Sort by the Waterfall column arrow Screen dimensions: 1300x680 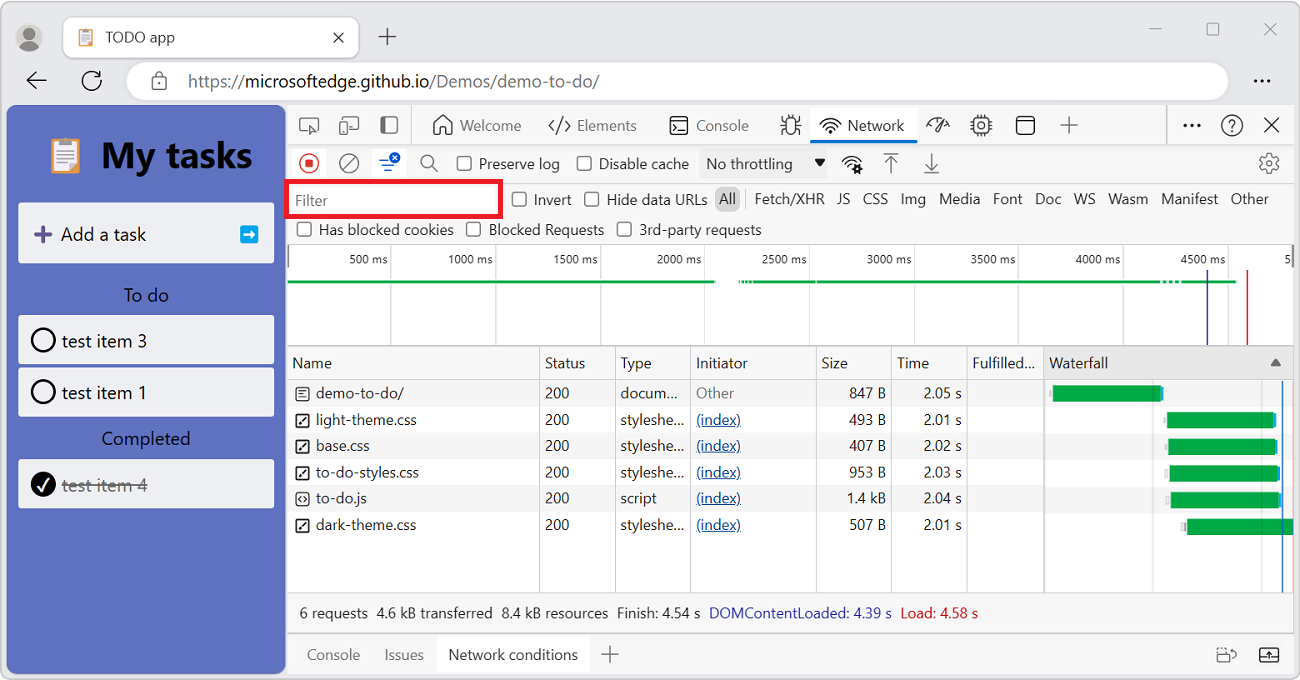(x=1275, y=363)
